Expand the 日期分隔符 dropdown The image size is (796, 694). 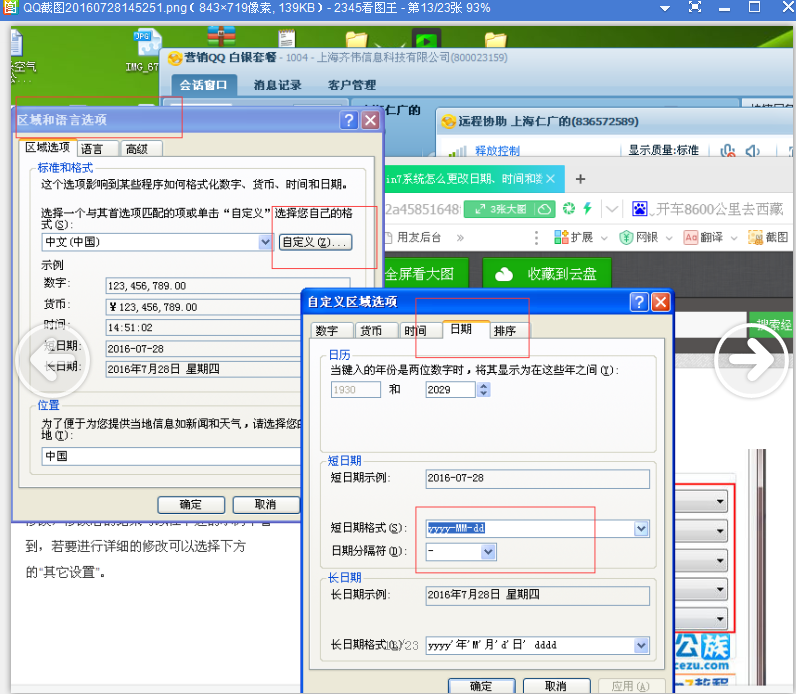[488, 551]
